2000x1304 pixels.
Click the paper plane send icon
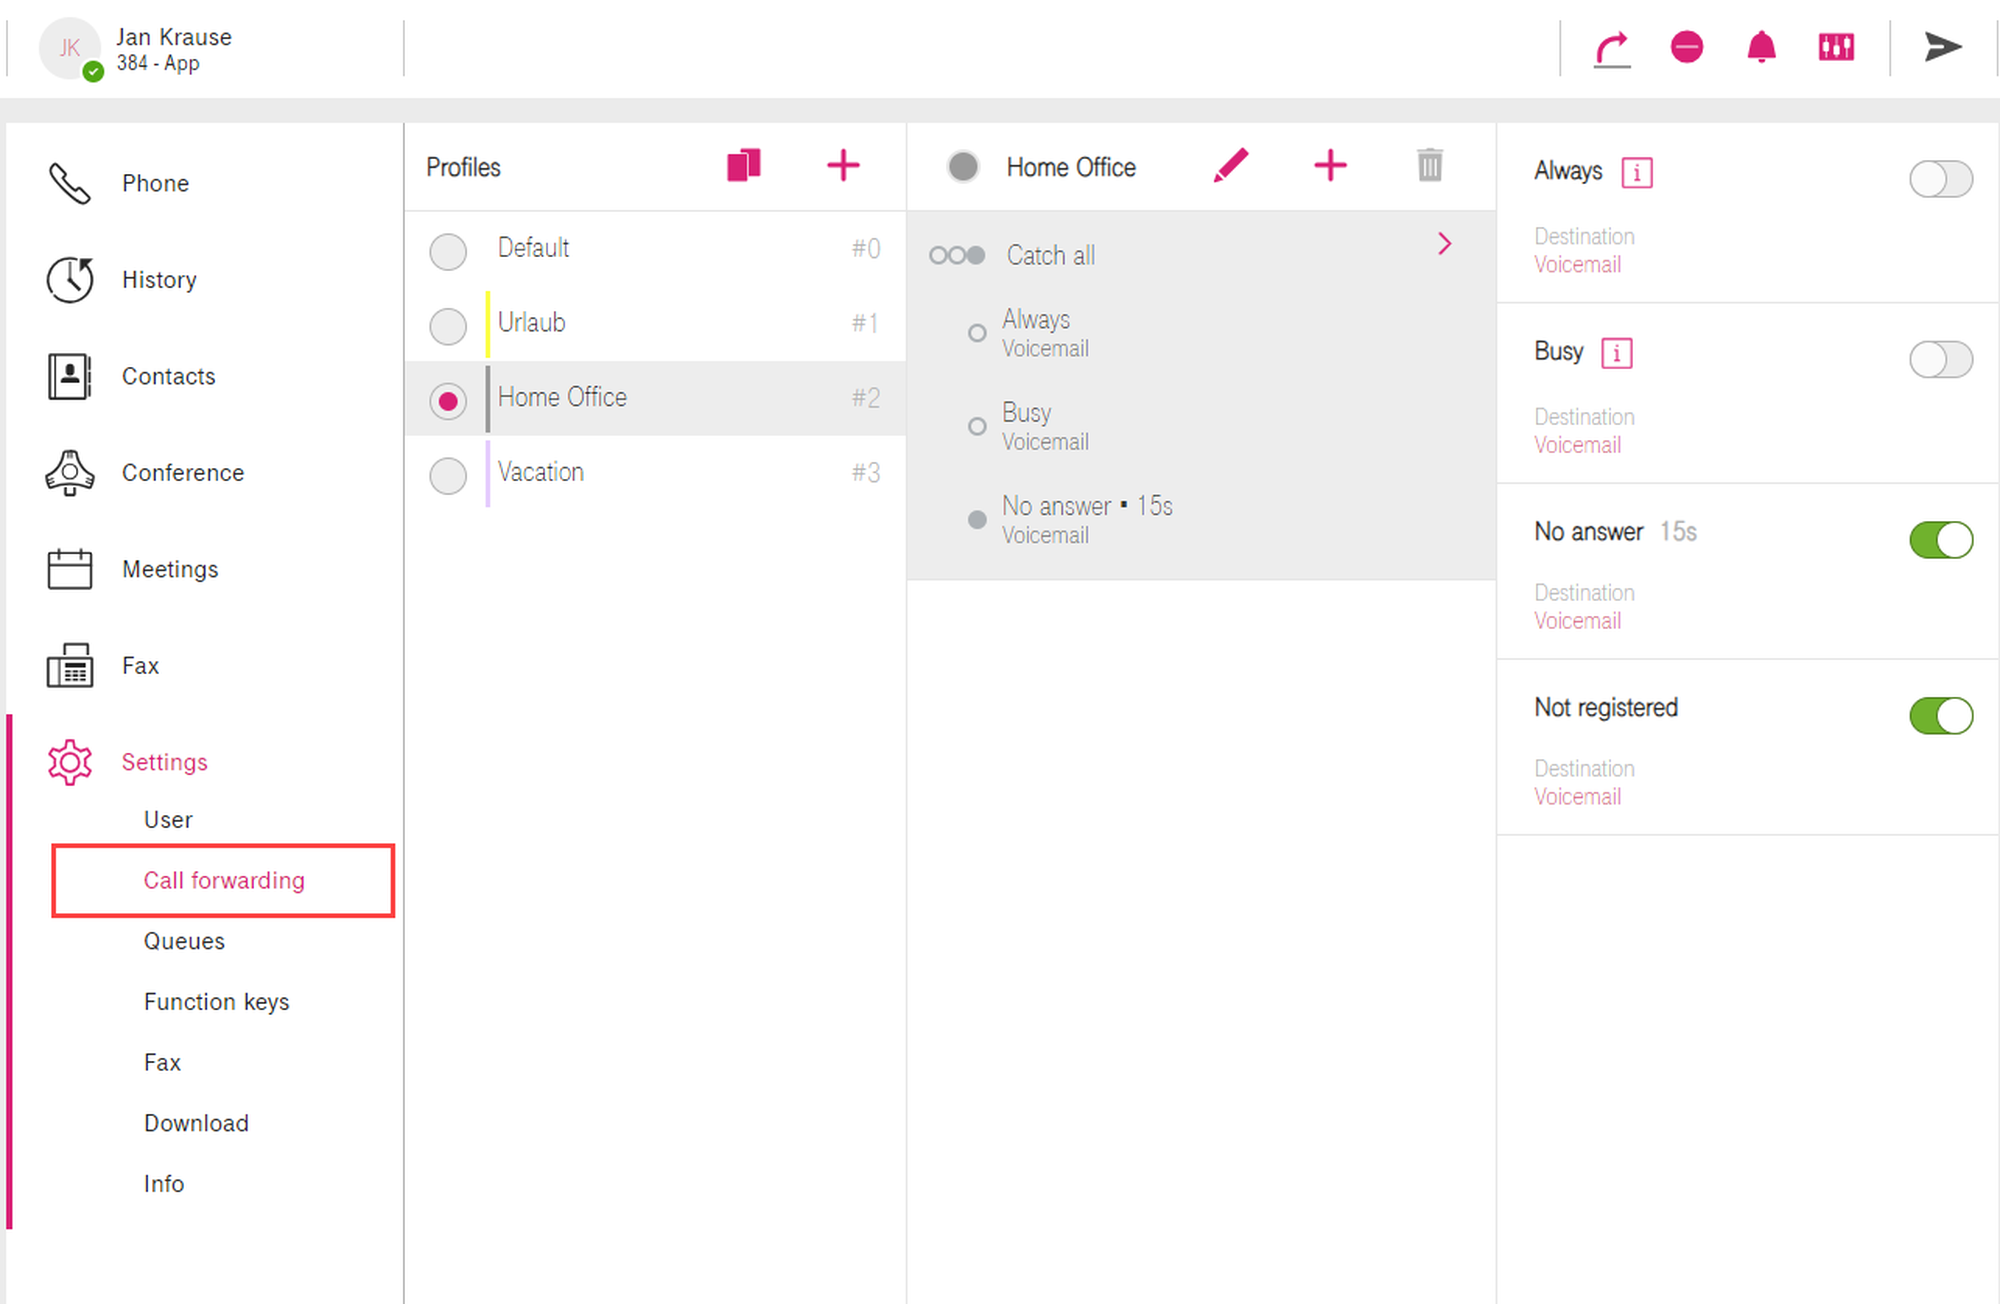[1942, 47]
